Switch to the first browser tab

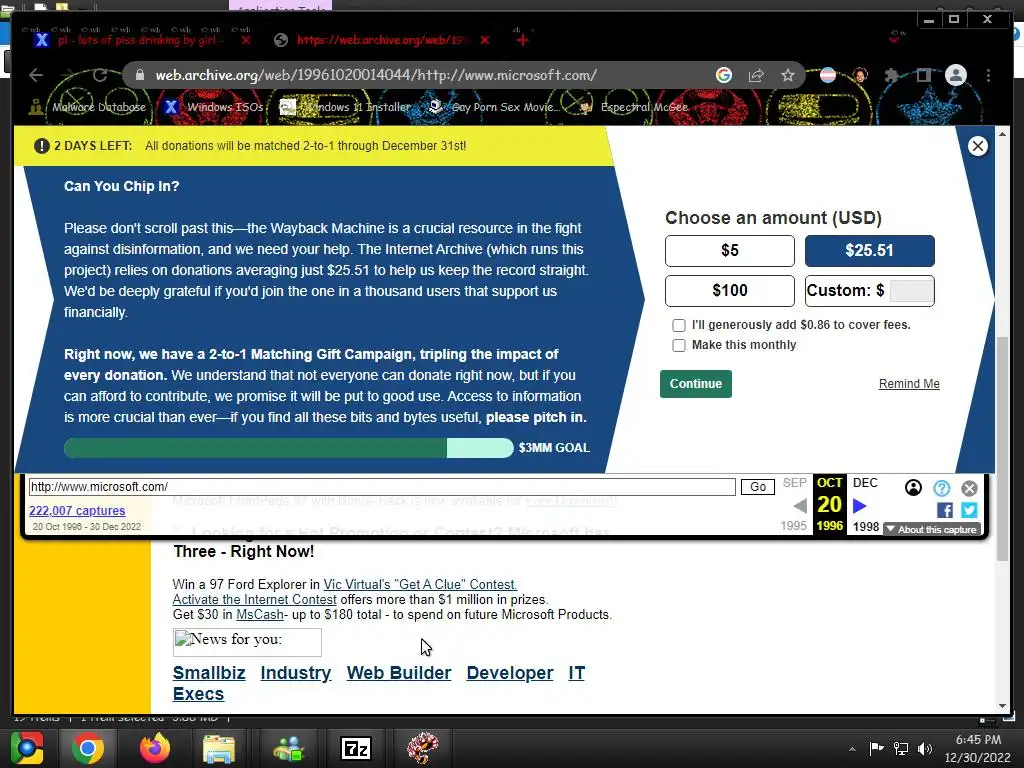141,40
